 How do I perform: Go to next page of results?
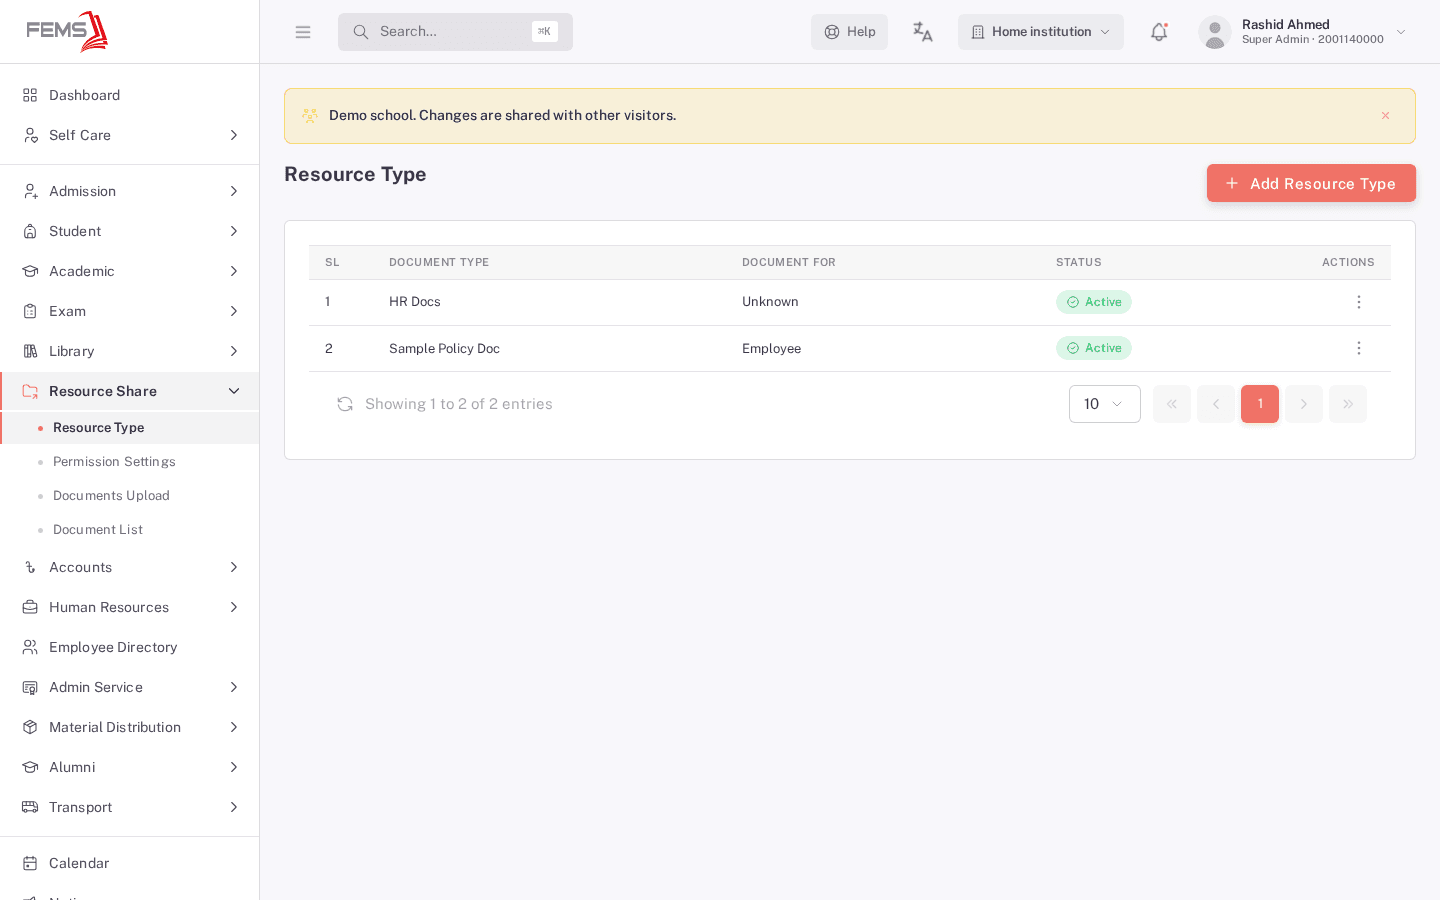[1304, 404]
